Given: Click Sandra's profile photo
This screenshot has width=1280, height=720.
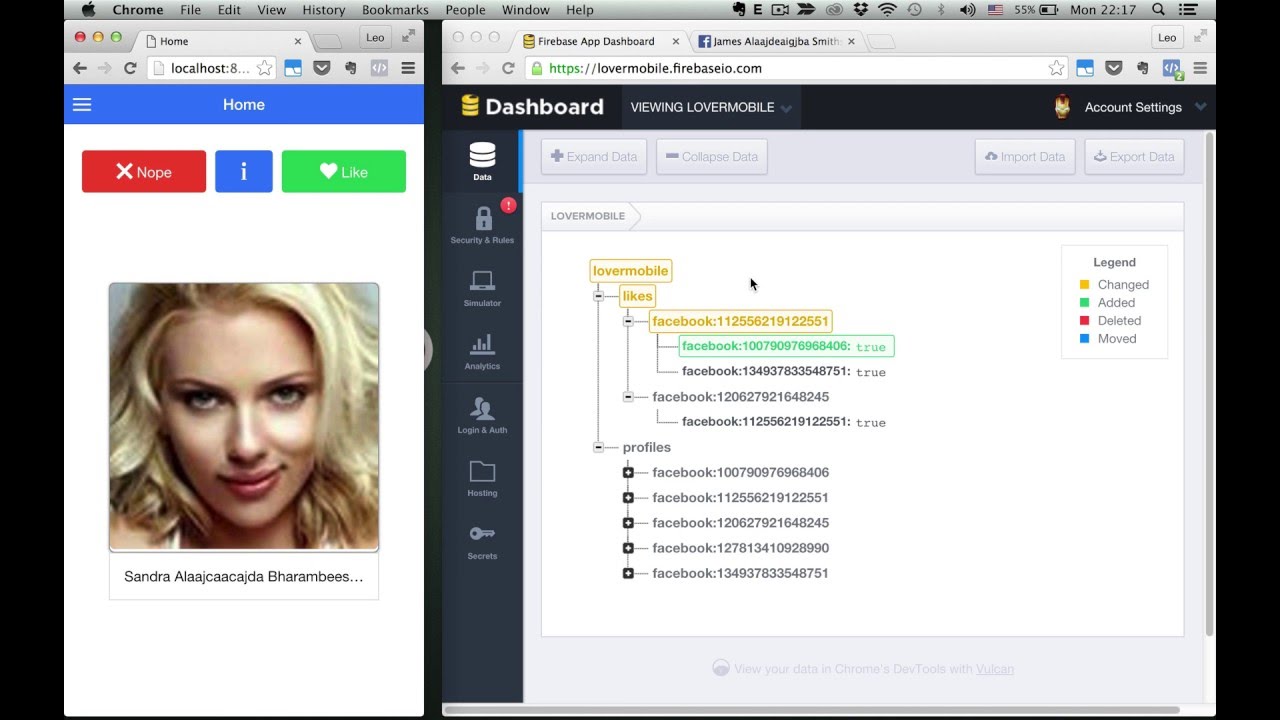Looking at the screenshot, I should tap(244, 417).
